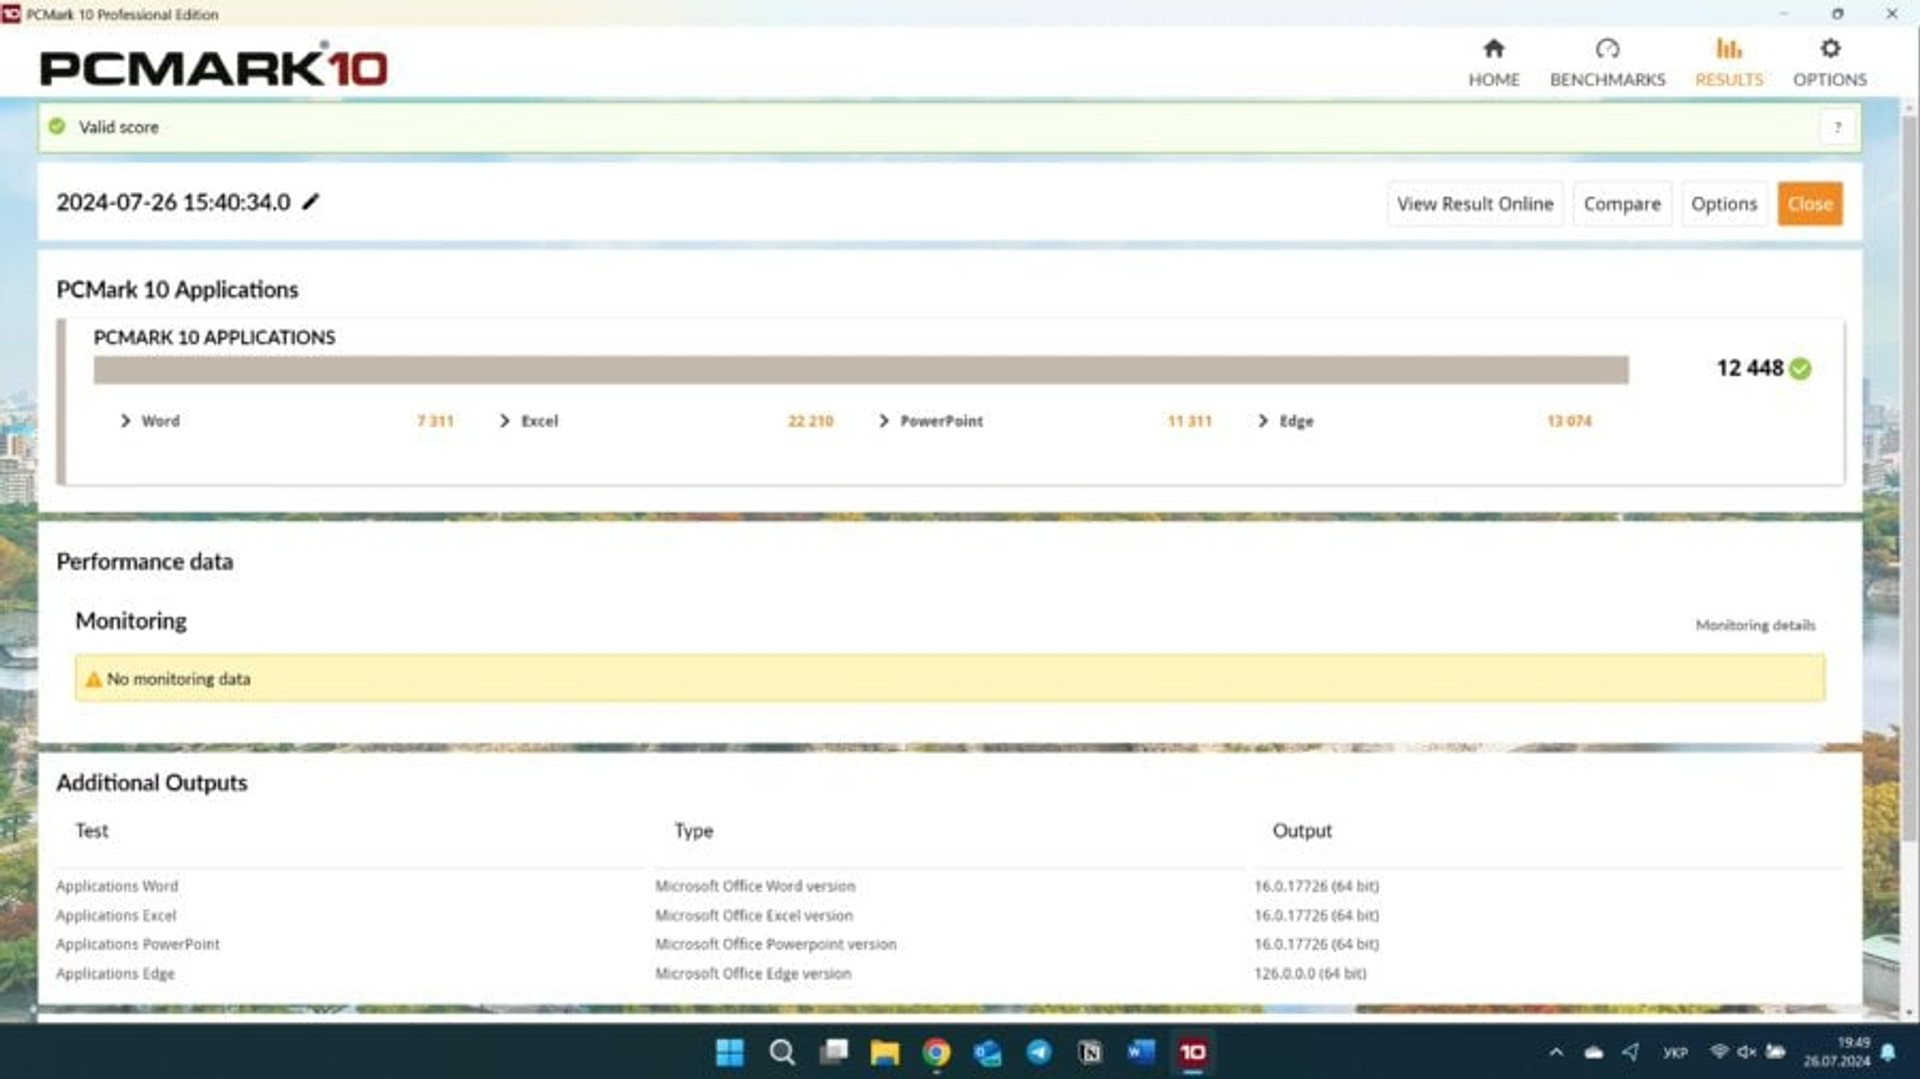Click the Excel score value 22 210

[810, 421]
